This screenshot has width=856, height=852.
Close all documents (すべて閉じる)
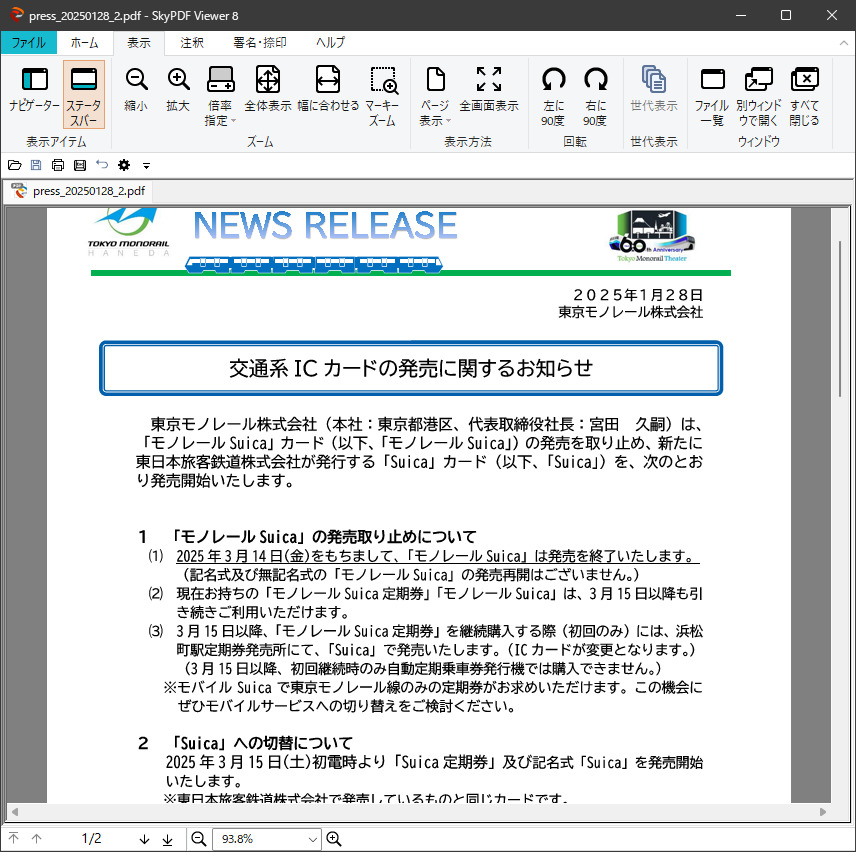click(x=804, y=96)
